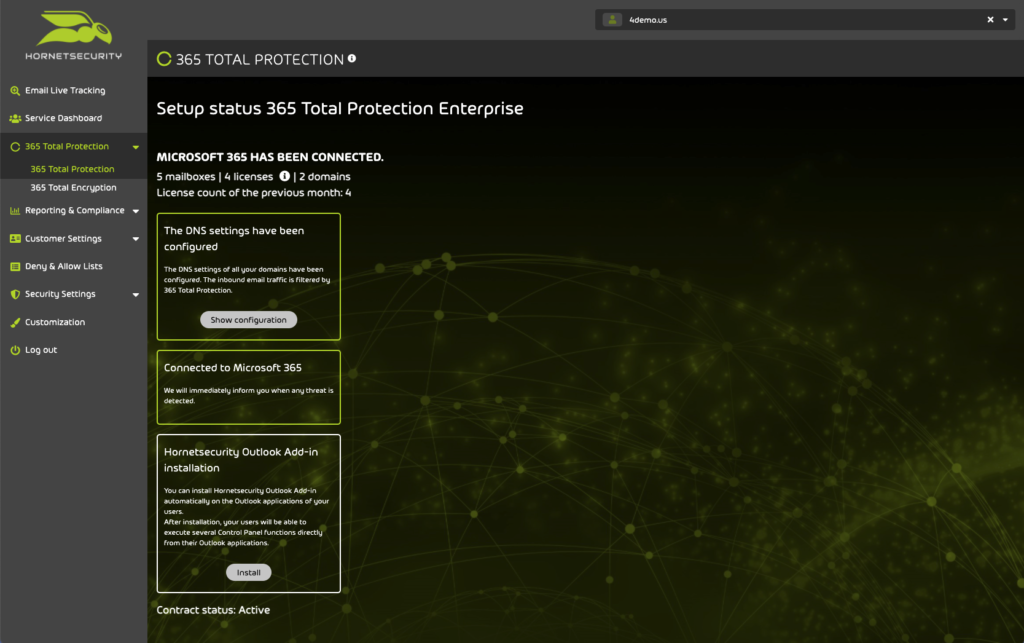The height and width of the screenshot is (643, 1024).
Task: Select 365 Total Protection submenu item
Action: pos(72,169)
